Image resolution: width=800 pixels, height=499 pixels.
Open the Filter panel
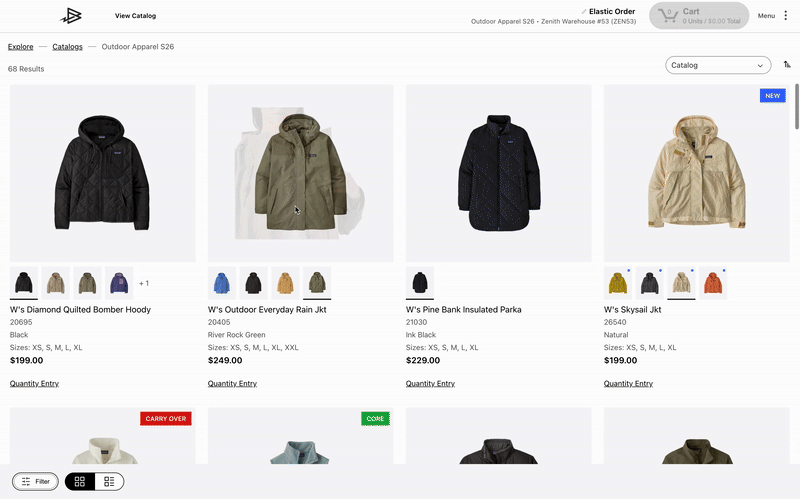(x=36, y=481)
